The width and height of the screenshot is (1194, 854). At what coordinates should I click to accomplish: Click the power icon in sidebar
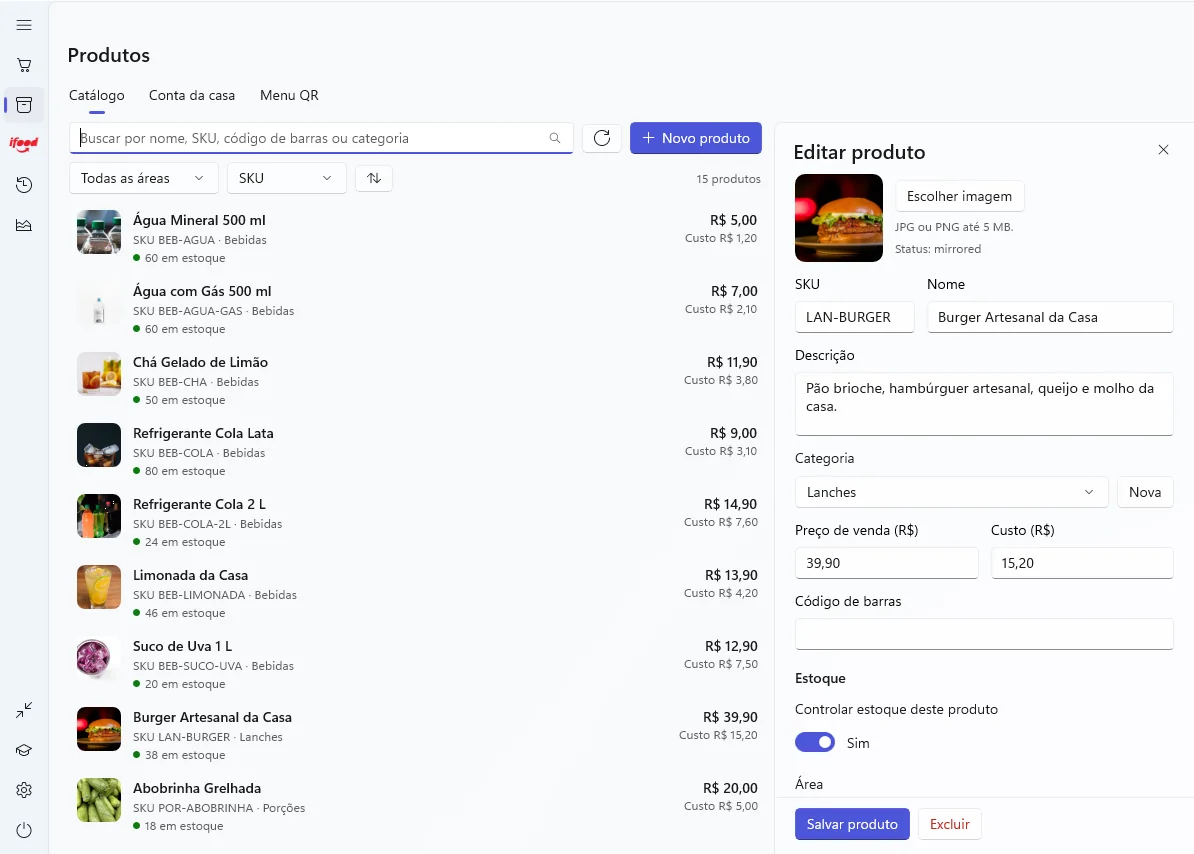pyautogui.click(x=24, y=830)
